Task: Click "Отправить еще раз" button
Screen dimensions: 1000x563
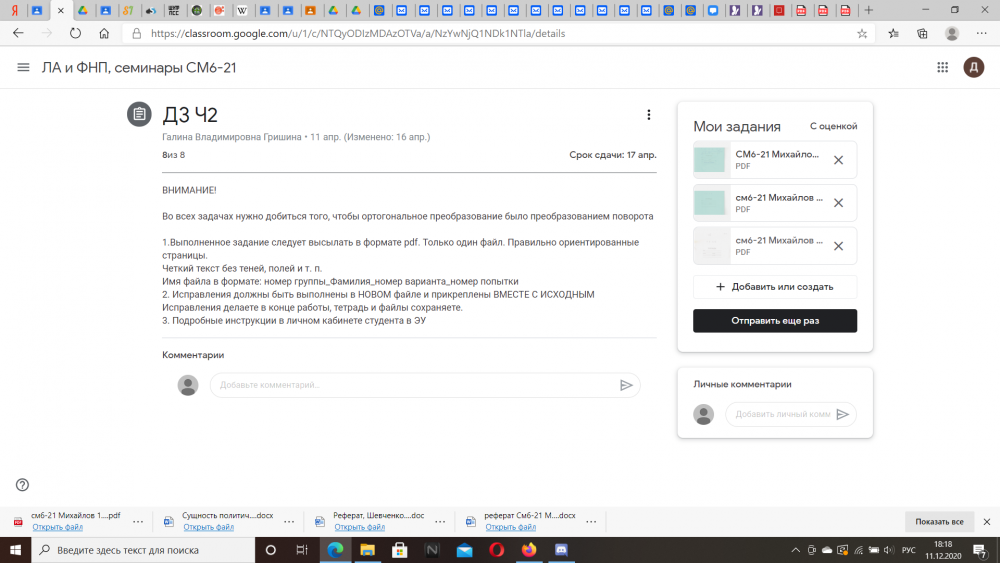Action: pos(775,321)
